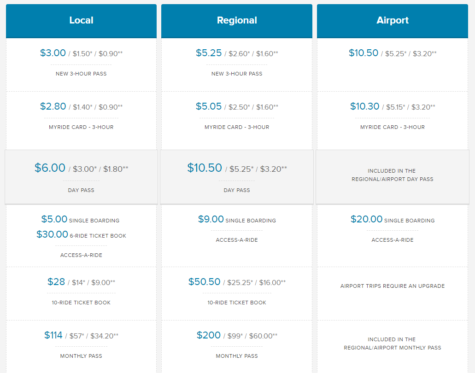Click the Regional $50.50 10-ride ticket book price
Screen dimensions: 475x373
[x=204, y=282]
